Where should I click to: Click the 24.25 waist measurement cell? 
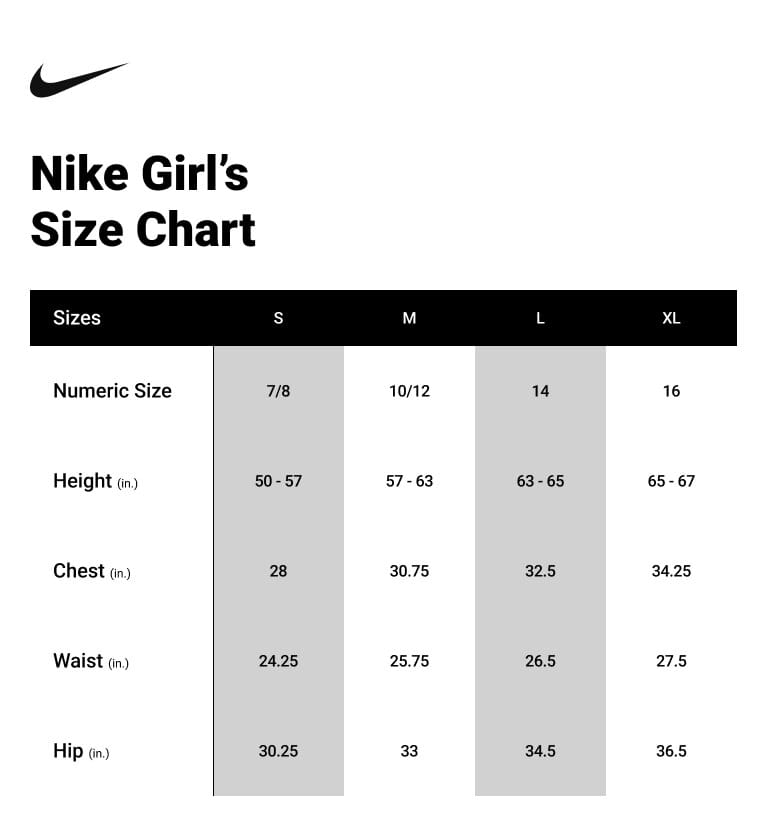pyautogui.click(x=278, y=661)
